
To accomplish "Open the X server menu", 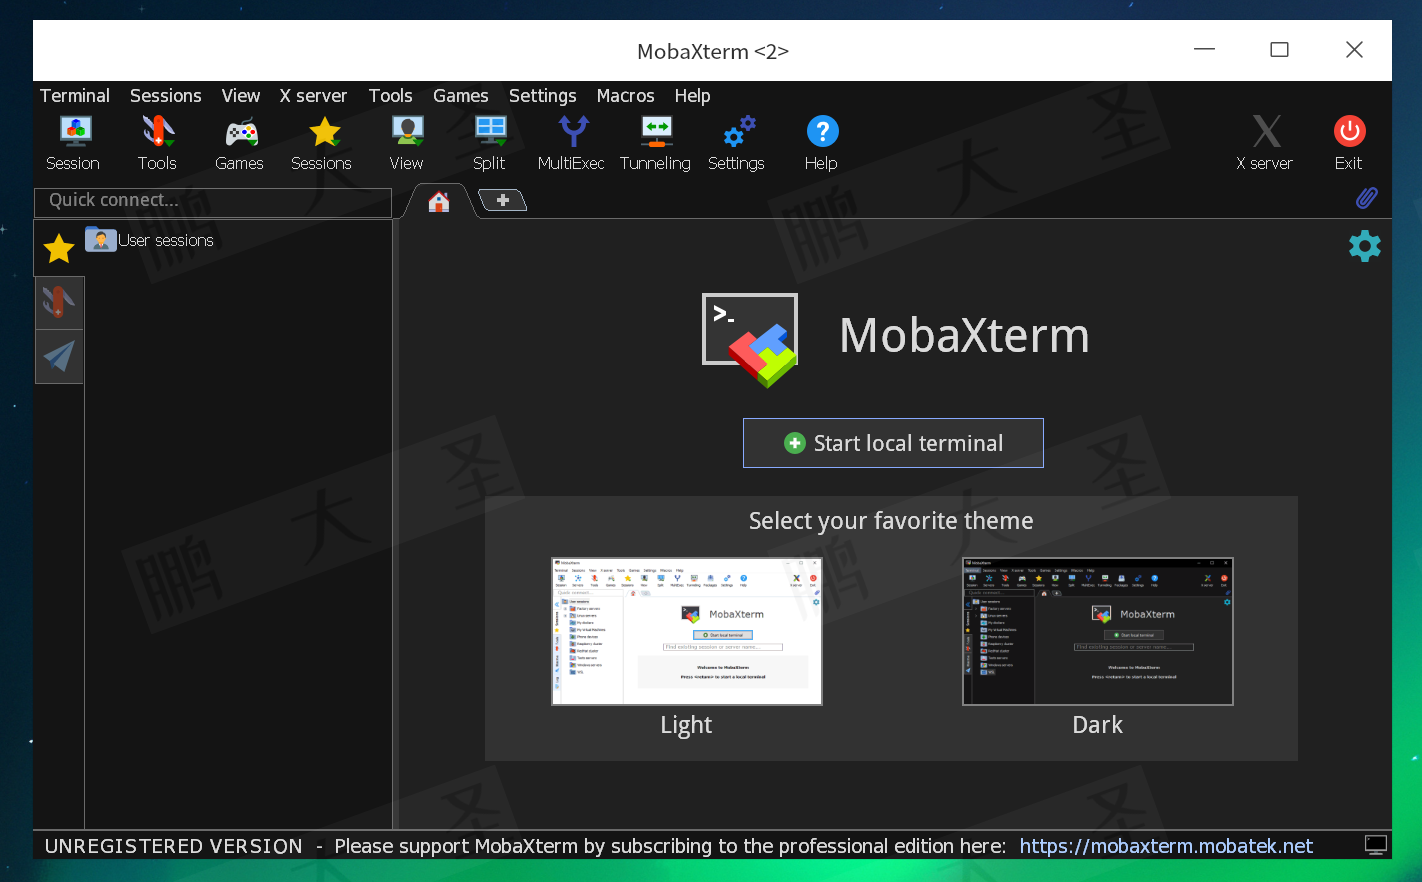I will pyautogui.click(x=313, y=96).
